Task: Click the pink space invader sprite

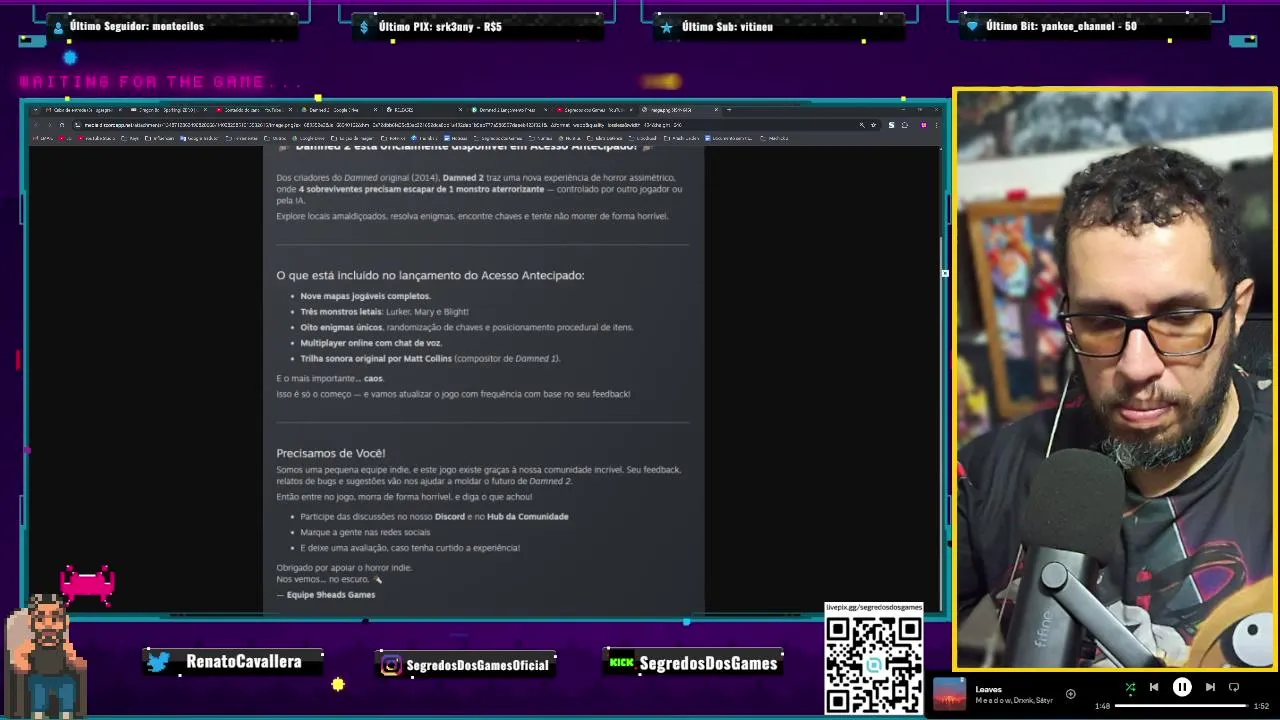Action: (88, 585)
